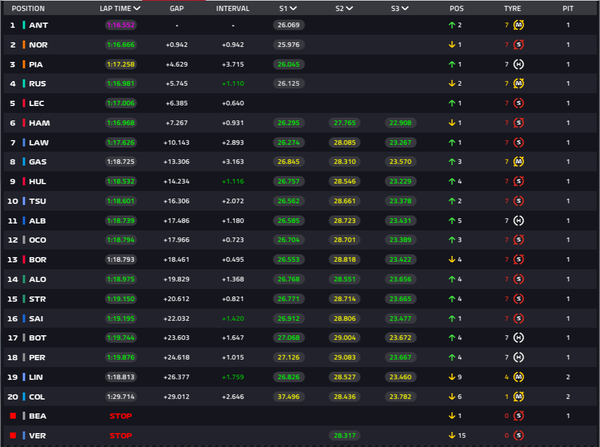Click the red stopped marker for VER
Viewport: 600px width, 447px height.
tap(13, 436)
